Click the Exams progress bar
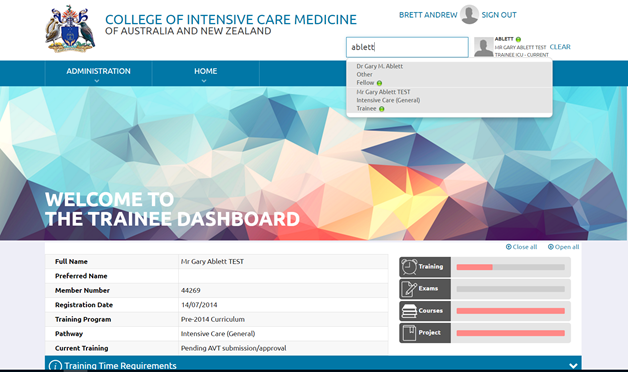The width and height of the screenshot is (628, 372). 511,289
